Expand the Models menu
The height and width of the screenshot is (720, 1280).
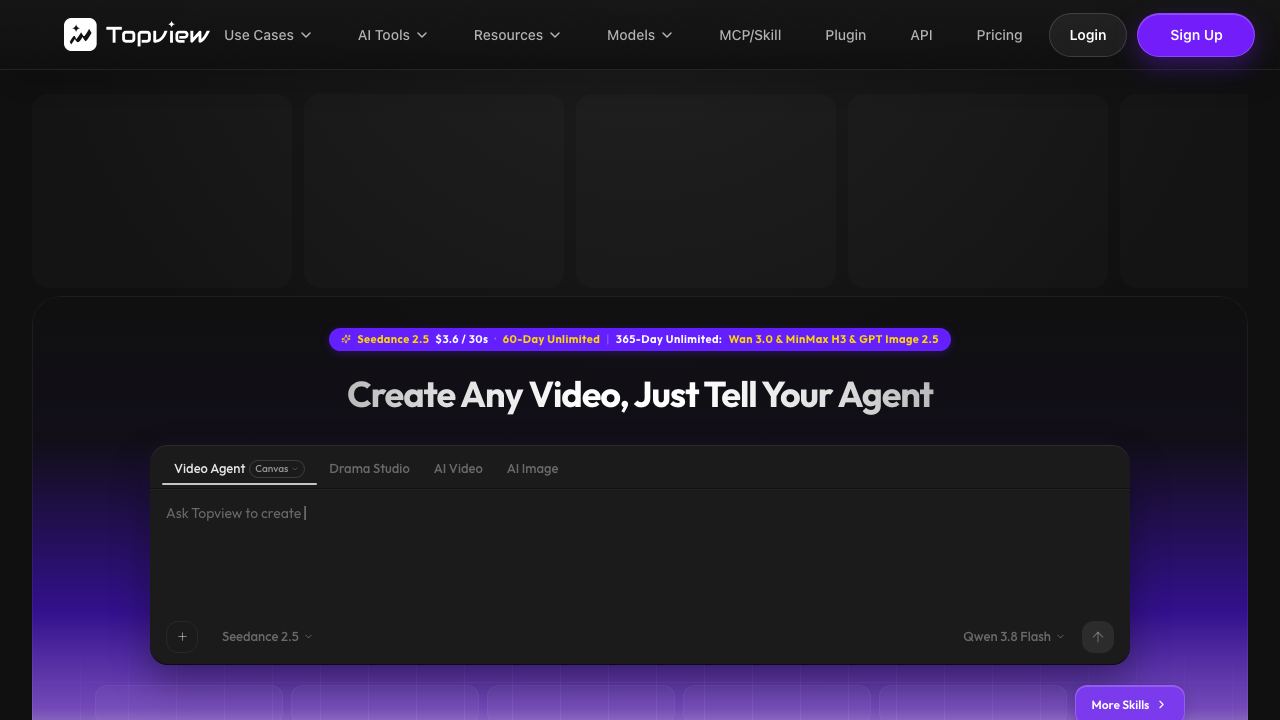(640, 35)
